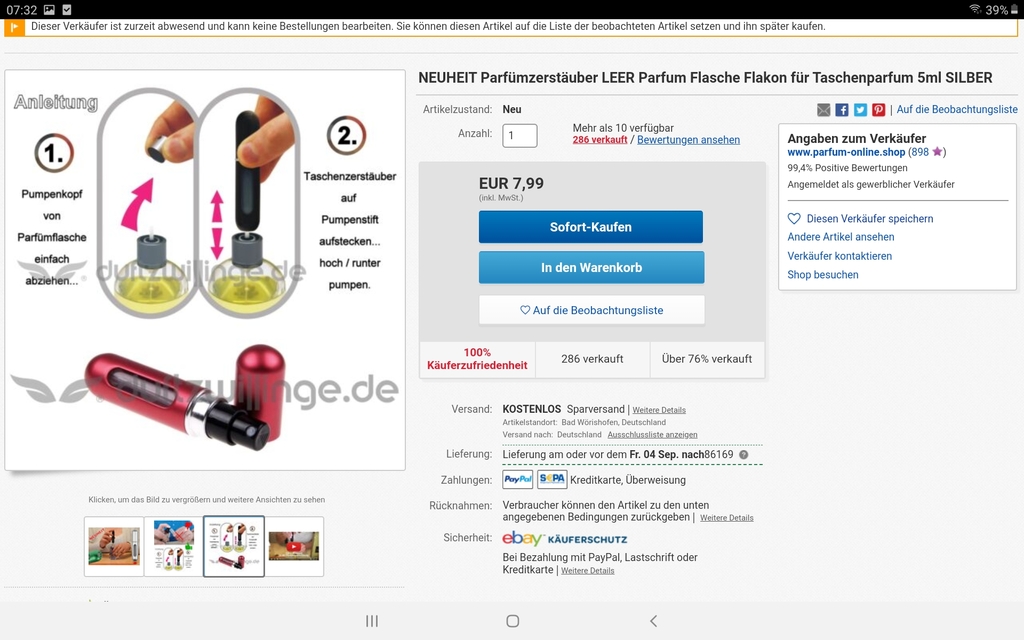Click Auf die Beobachtungsliste button below cart
Image resolution: width=1024 pixels, height=640 pixels.
[x=592, y=310]
